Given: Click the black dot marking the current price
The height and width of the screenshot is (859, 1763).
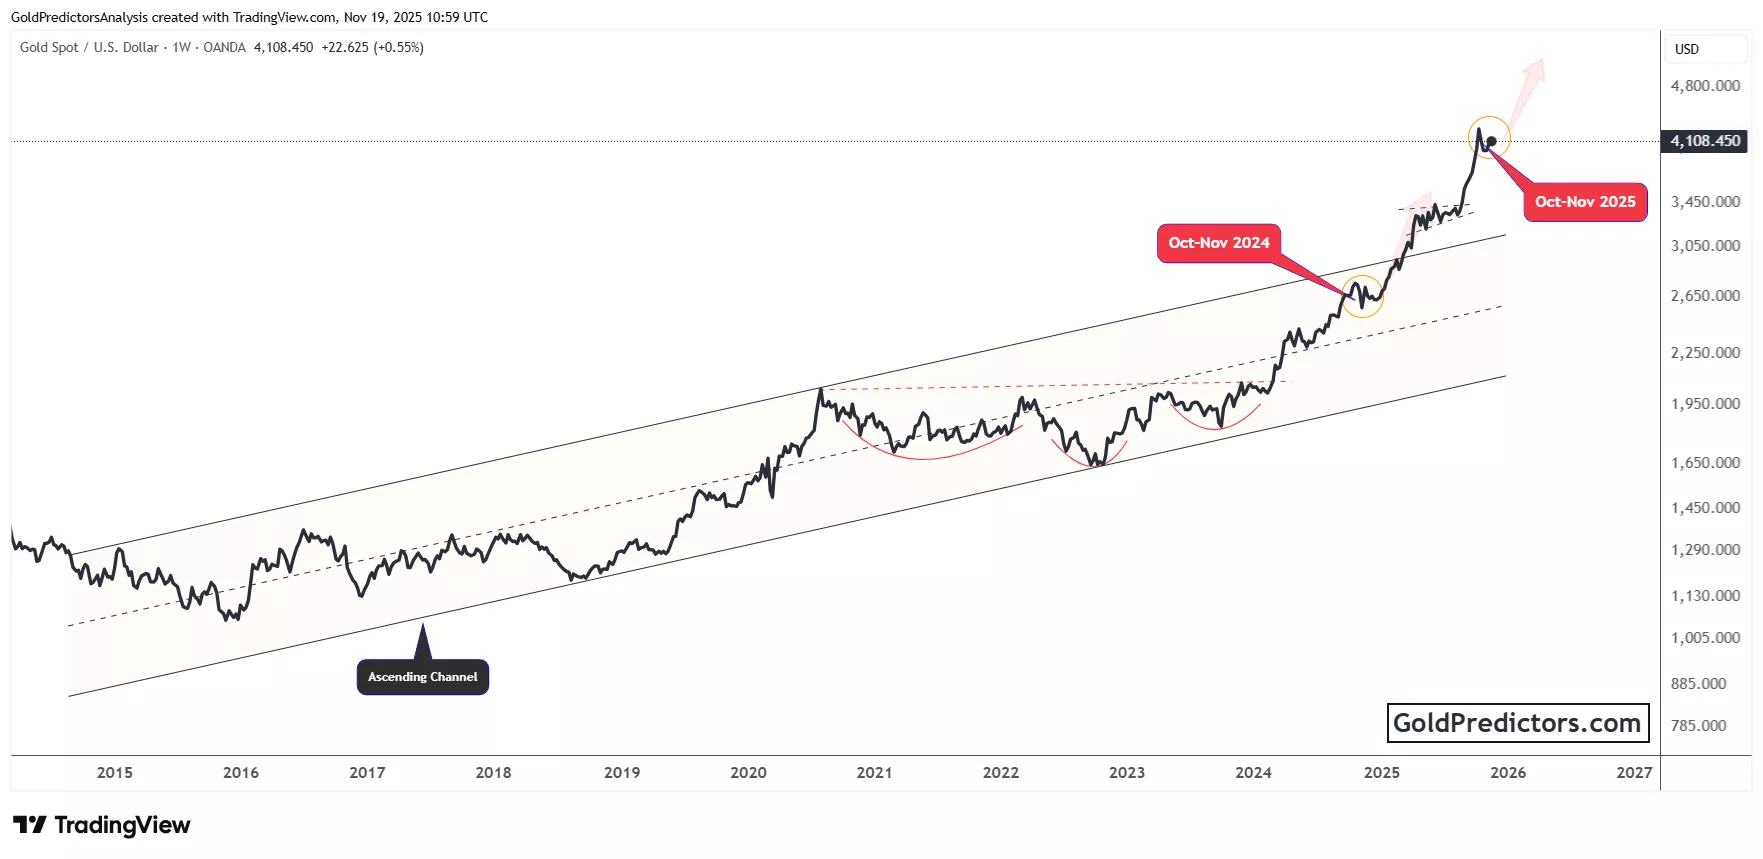Looking at the screenshot, I should (1491, 141).
